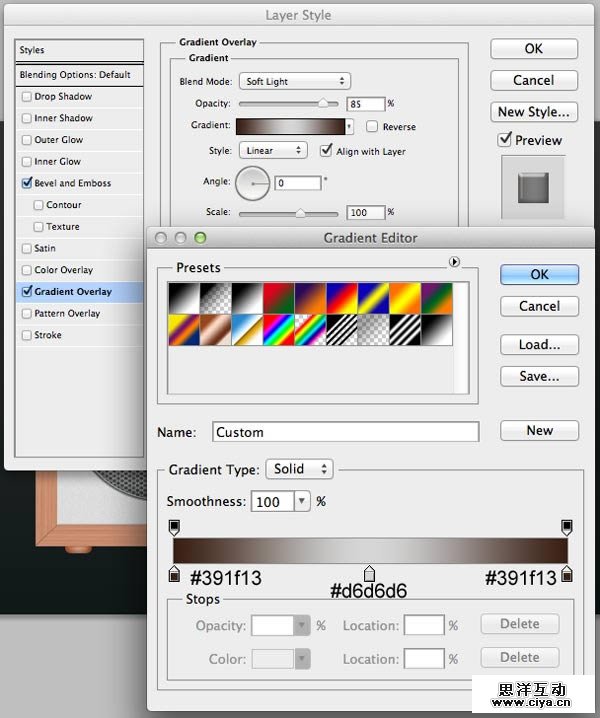
Task: Open the Blend Mode Soft Light dropdown
Action: (294, 81)
